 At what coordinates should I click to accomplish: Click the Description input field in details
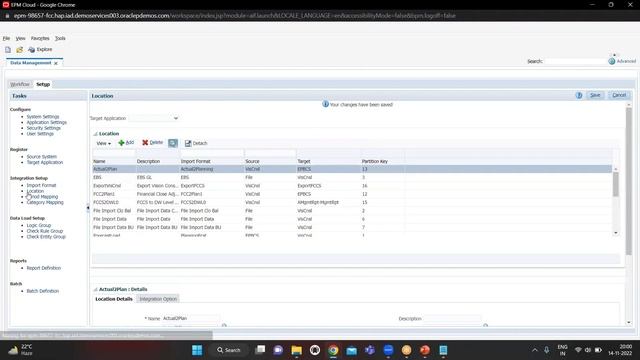(452, 319)
